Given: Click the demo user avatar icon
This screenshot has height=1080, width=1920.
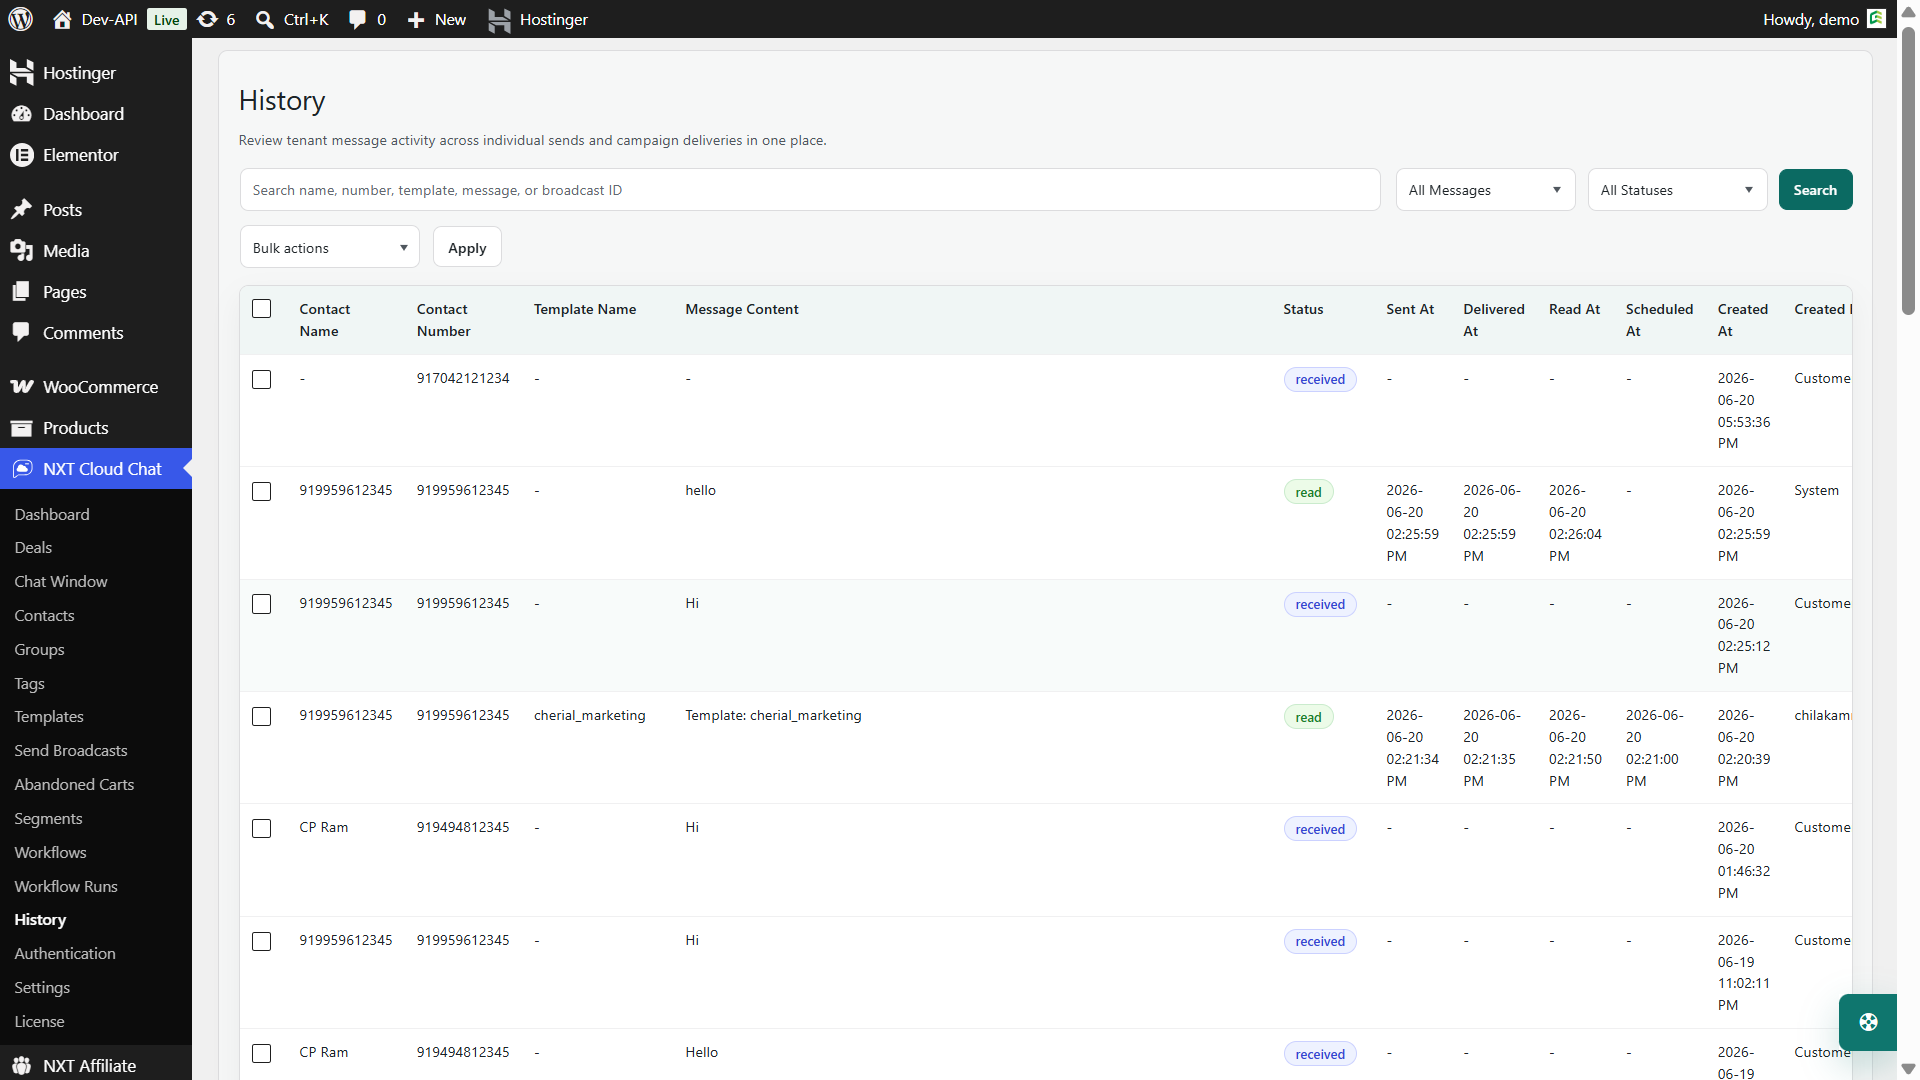Looking at the screenshot, I should click(x=1876, y=18).
